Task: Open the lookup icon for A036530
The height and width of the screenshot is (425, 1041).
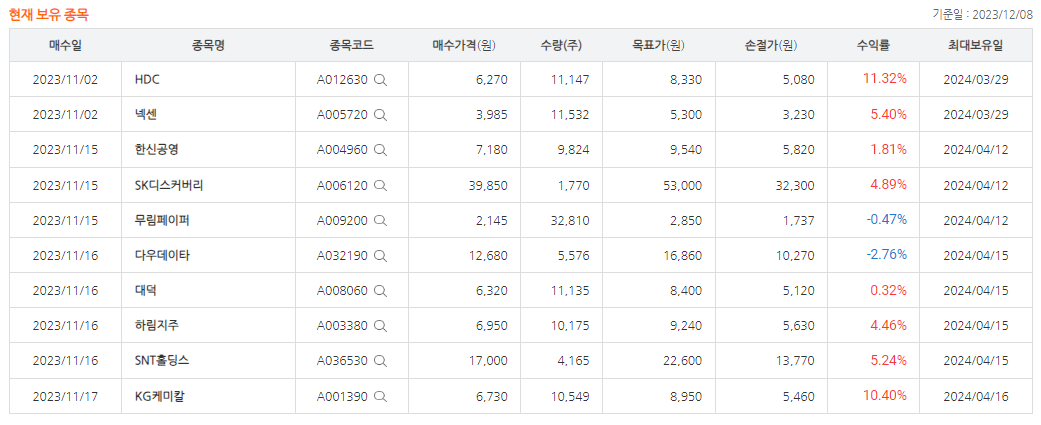Action: point(380,361)
